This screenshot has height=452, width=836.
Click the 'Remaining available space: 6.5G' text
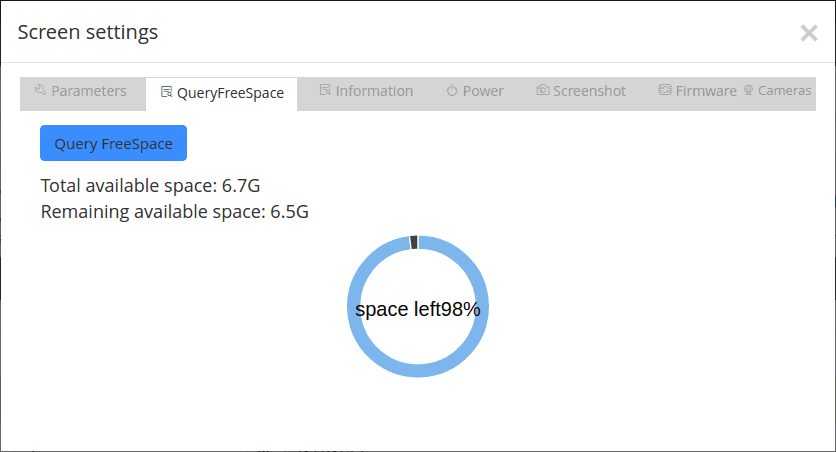175,212
